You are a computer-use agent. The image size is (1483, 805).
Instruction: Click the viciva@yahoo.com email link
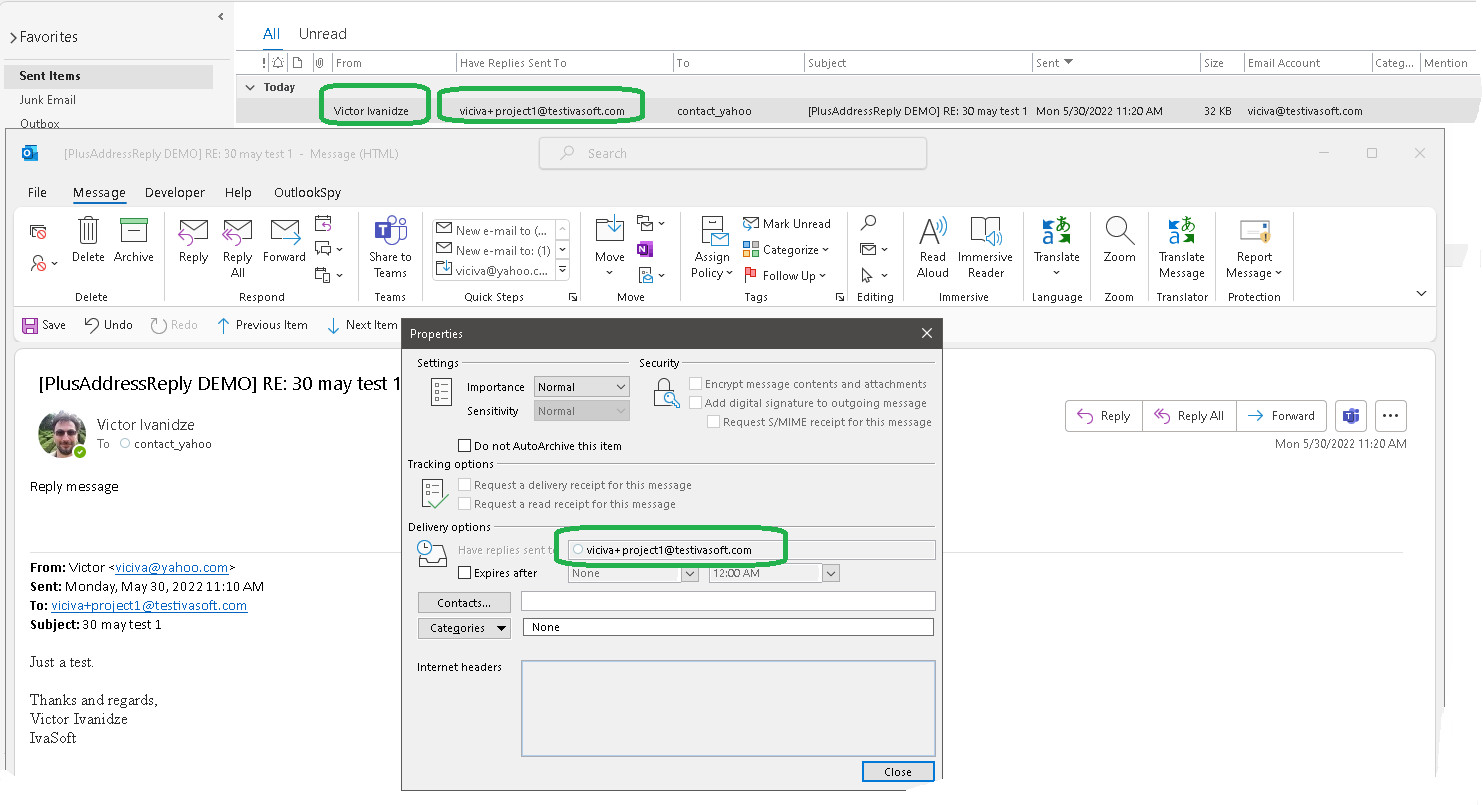click(x=171, y=567)
